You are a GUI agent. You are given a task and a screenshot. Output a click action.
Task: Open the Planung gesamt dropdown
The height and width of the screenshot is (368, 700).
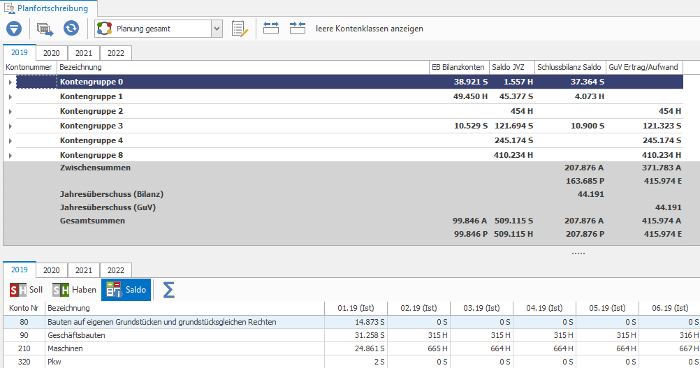[x=217, y=29]
